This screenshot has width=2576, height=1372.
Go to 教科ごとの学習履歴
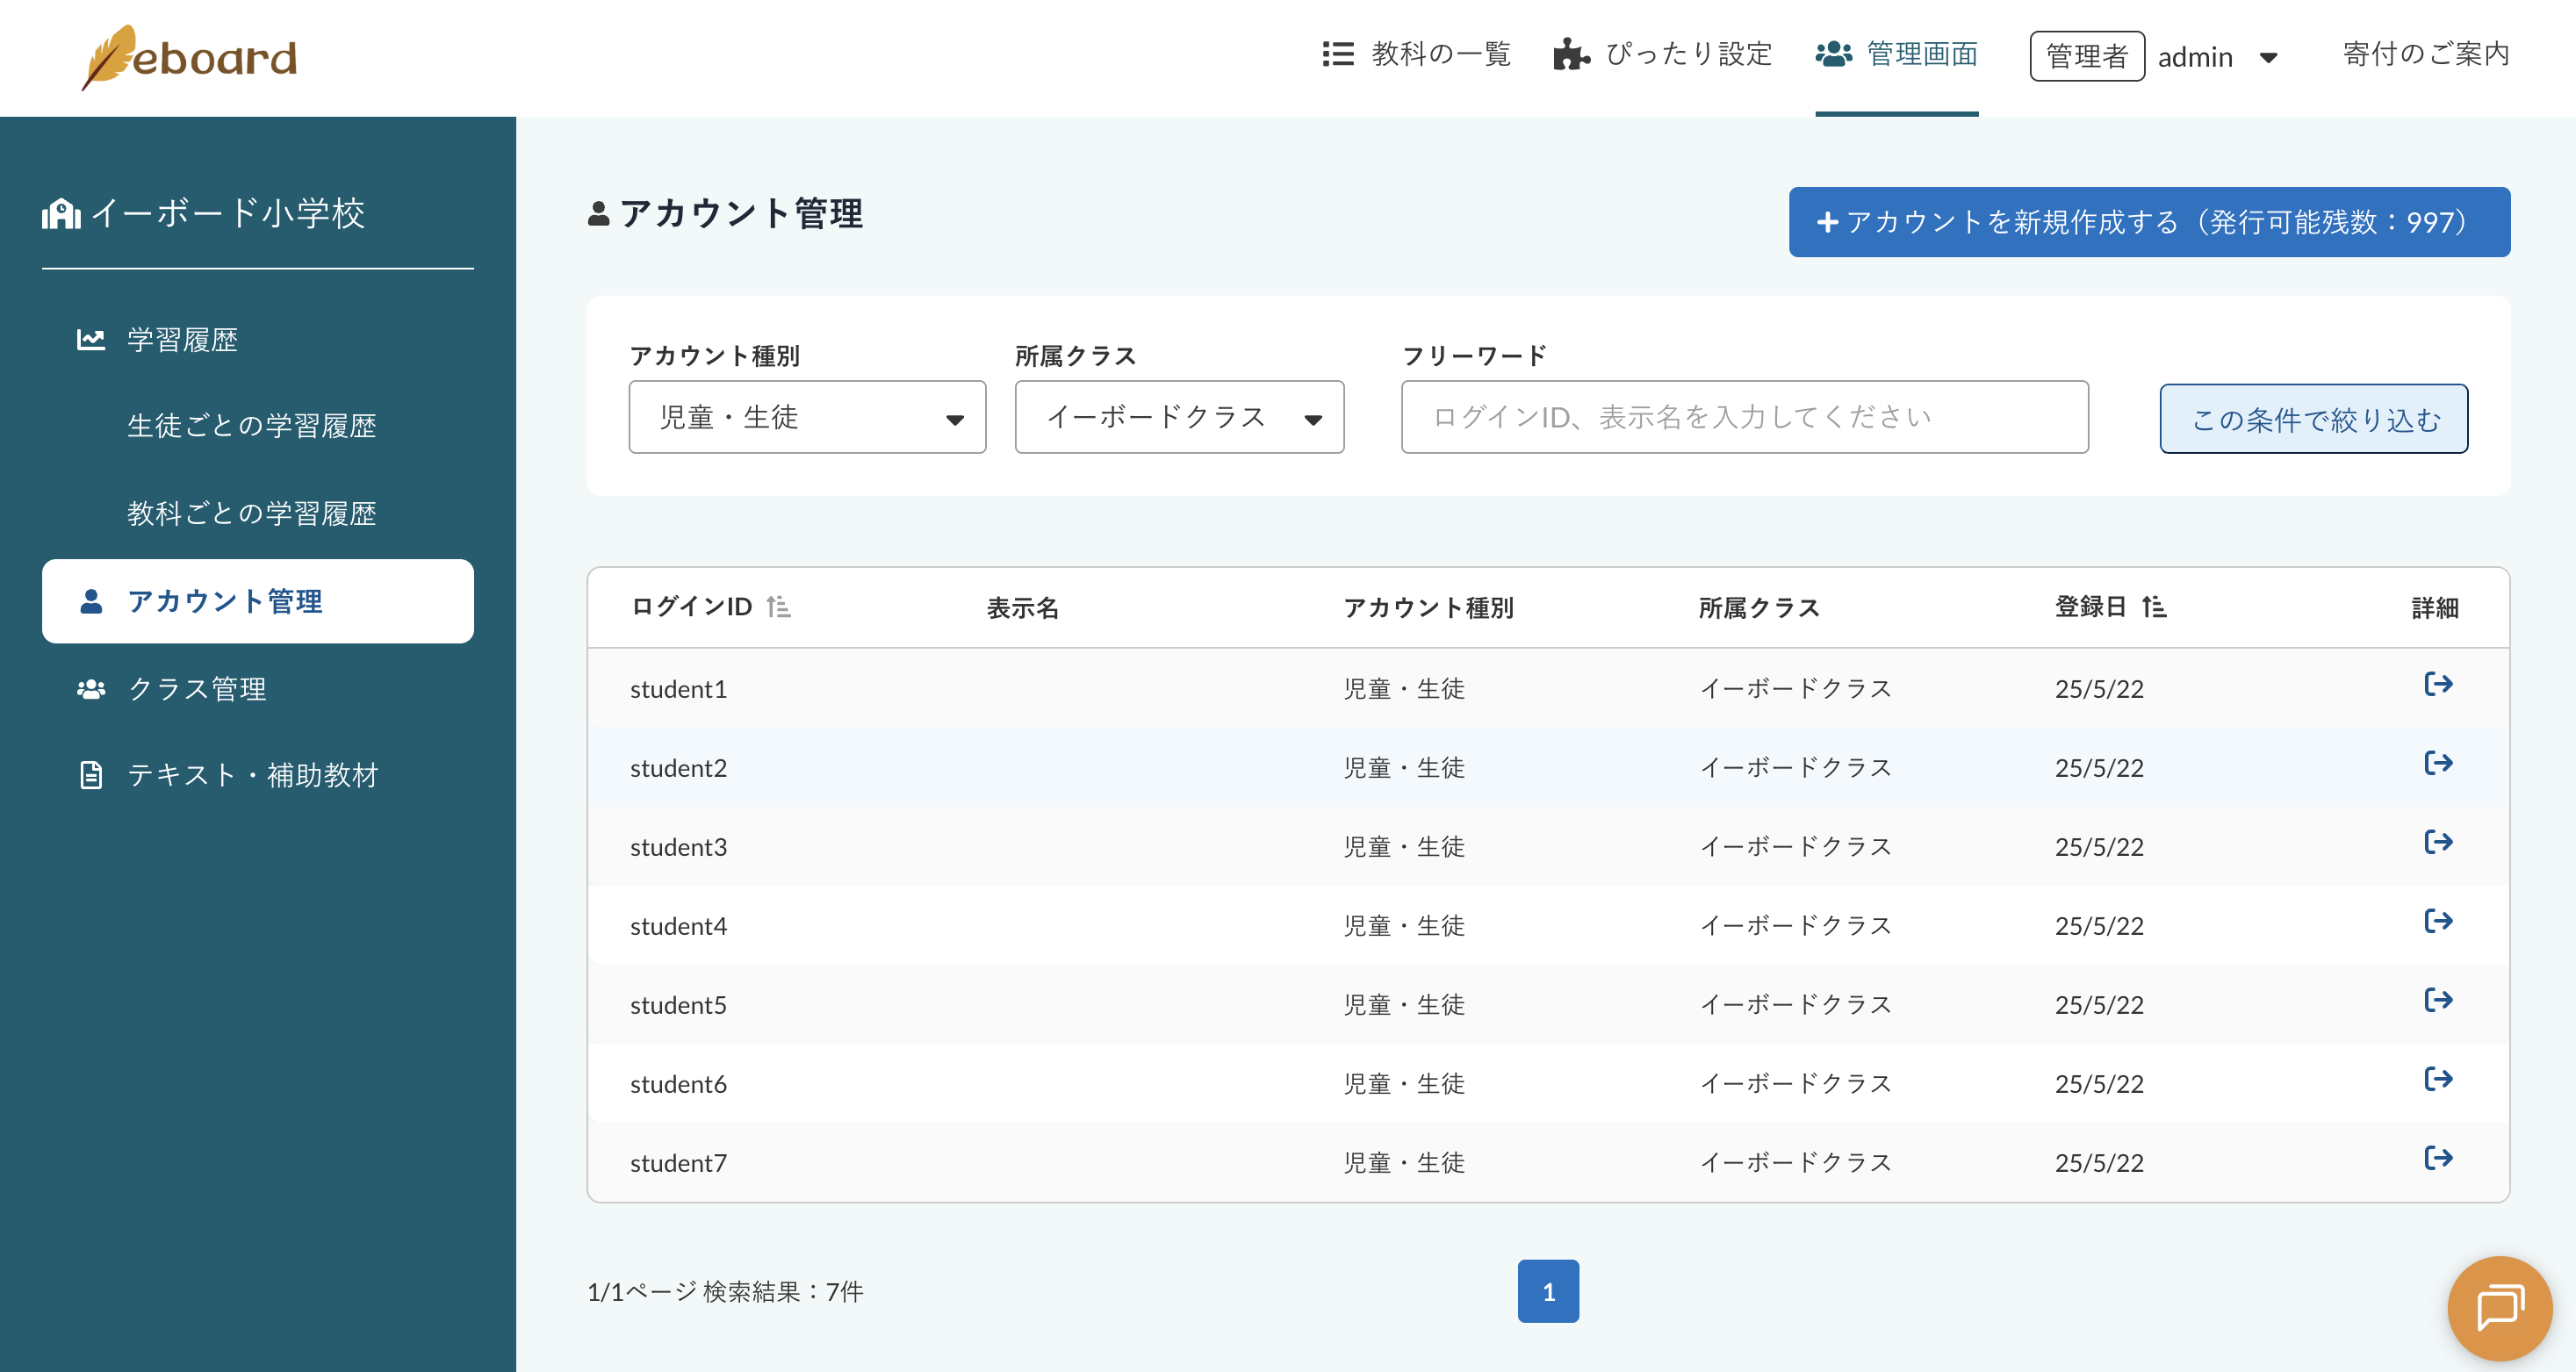coord(252,513)
